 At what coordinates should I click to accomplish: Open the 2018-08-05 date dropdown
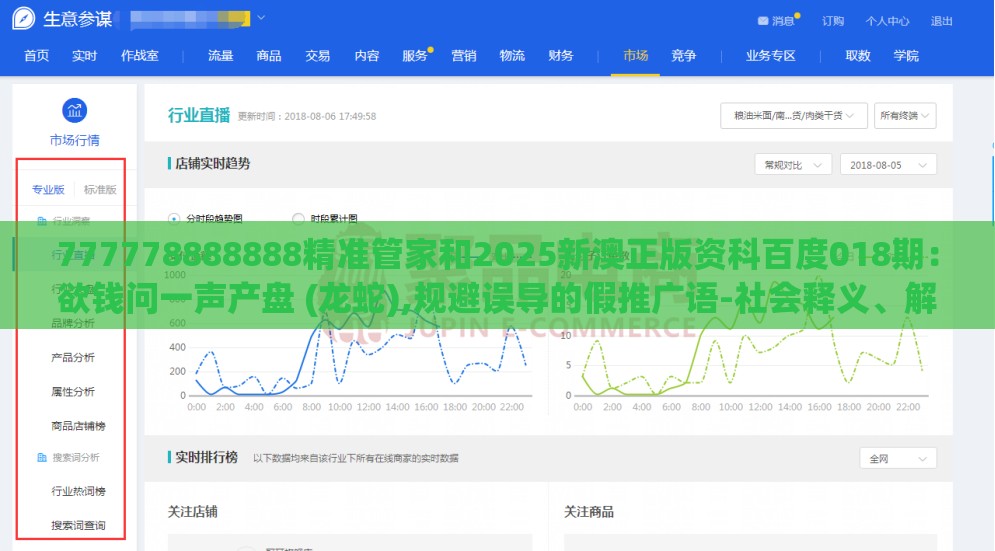coord(888,165)
